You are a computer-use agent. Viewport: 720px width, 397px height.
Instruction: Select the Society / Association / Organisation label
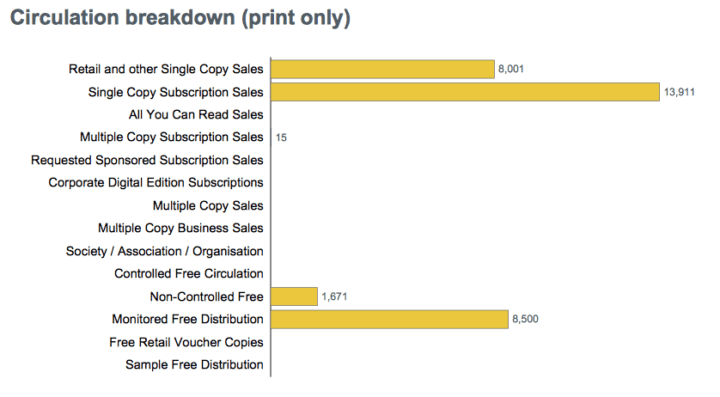point(165,251)
